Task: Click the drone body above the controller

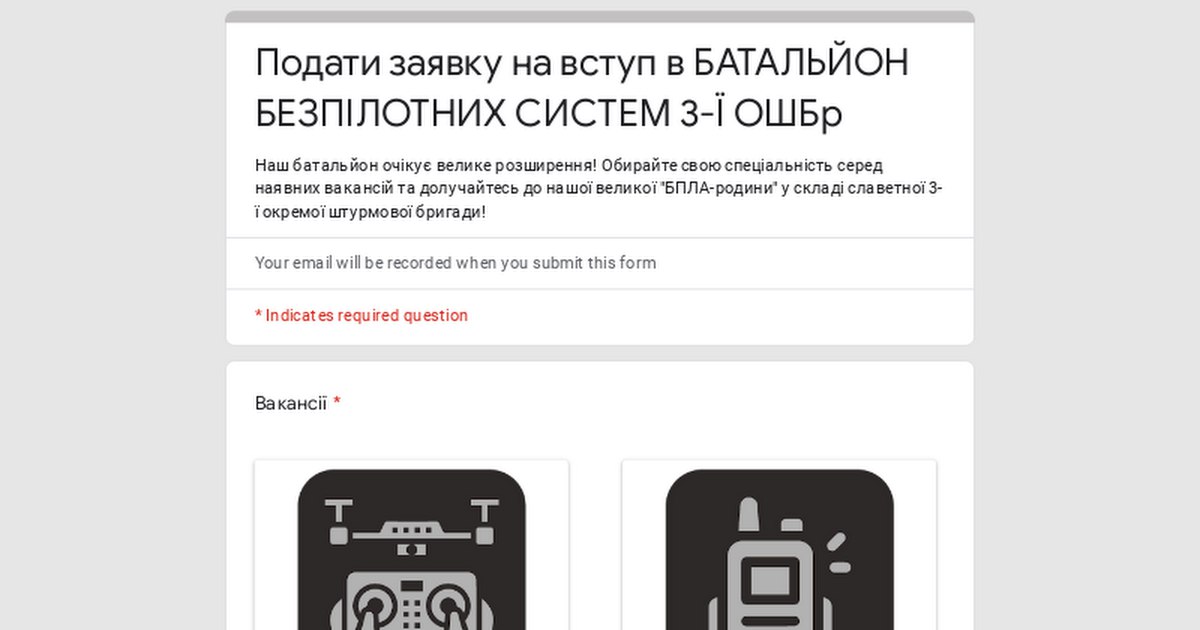Action: 412,534
